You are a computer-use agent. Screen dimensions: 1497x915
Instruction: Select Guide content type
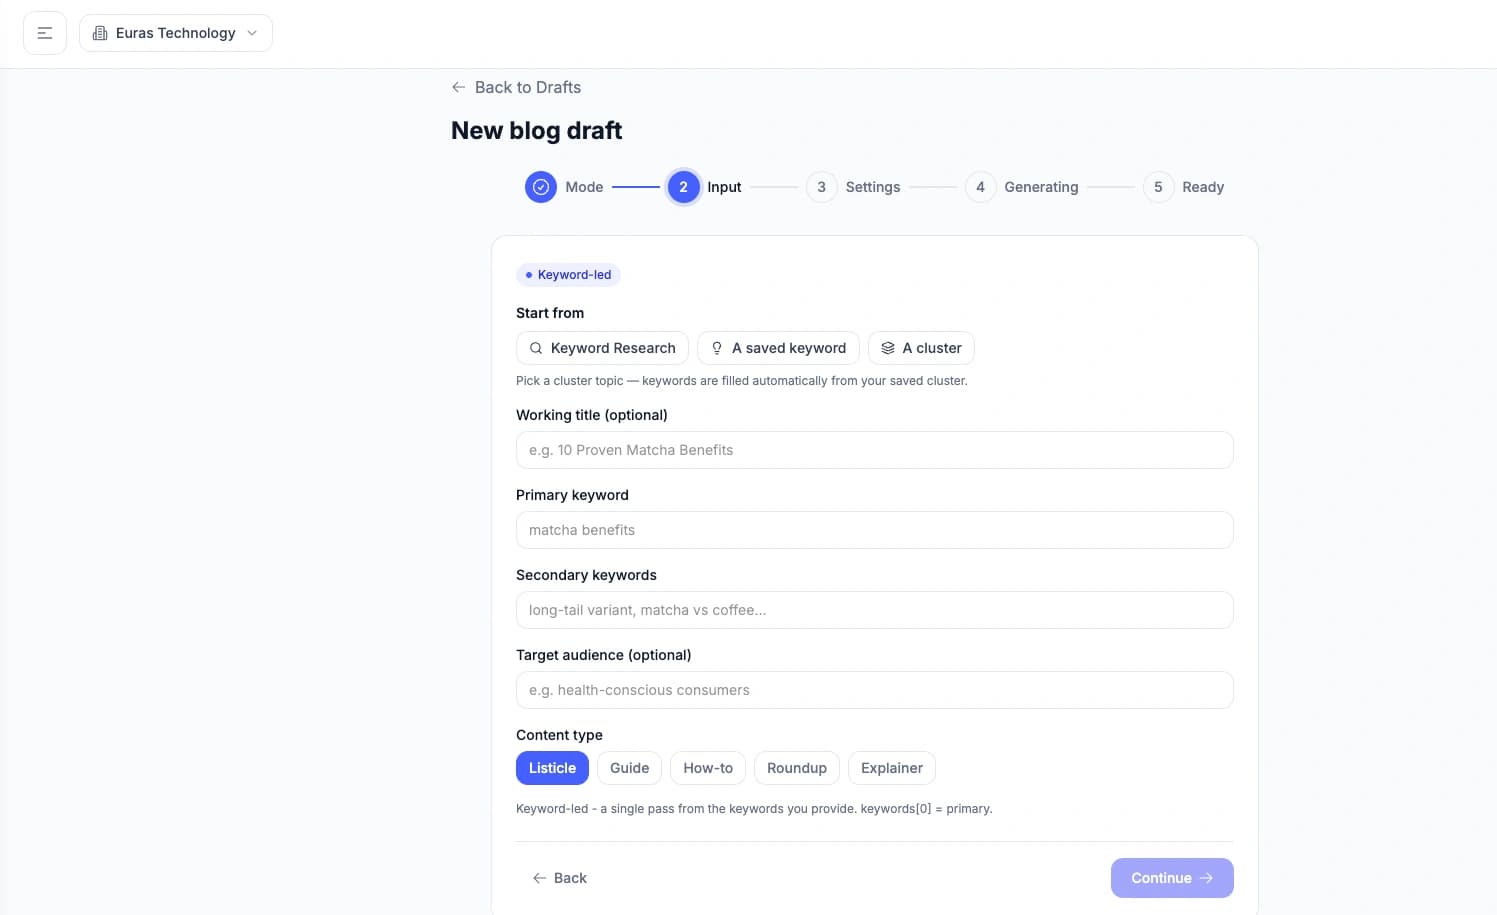pos(629,768)
